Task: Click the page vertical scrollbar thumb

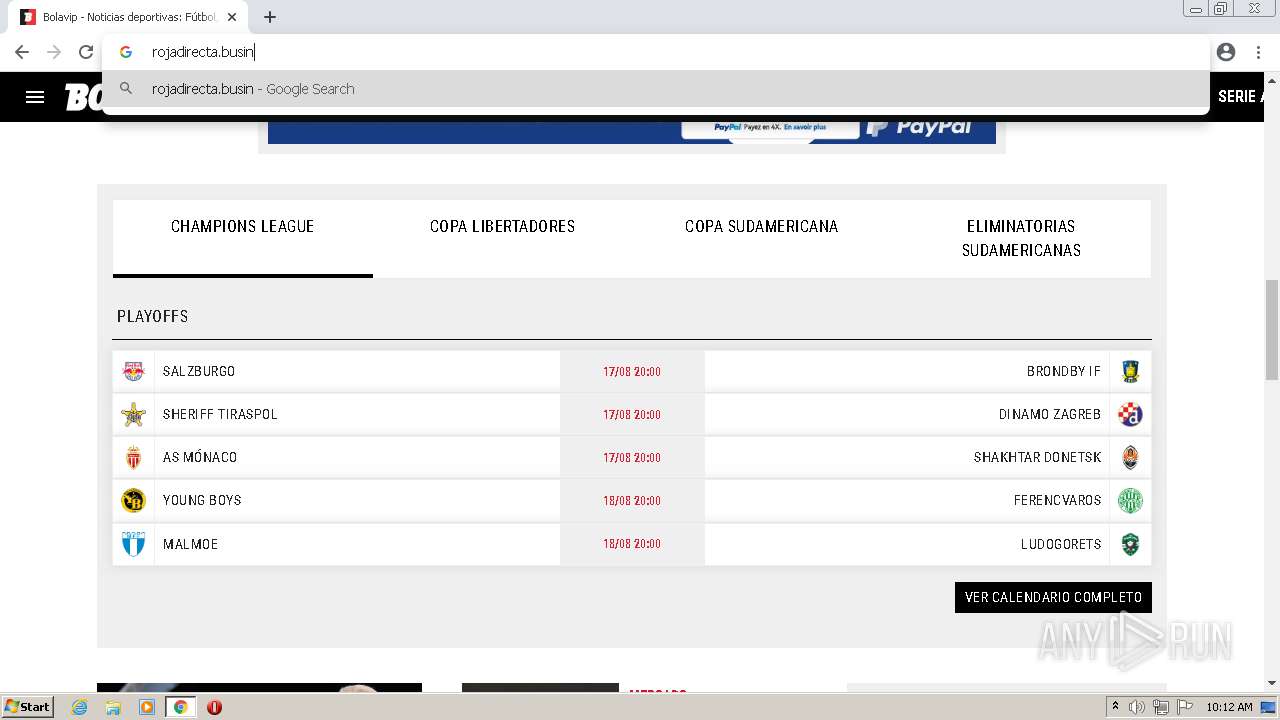Action: coord(1272,330)
